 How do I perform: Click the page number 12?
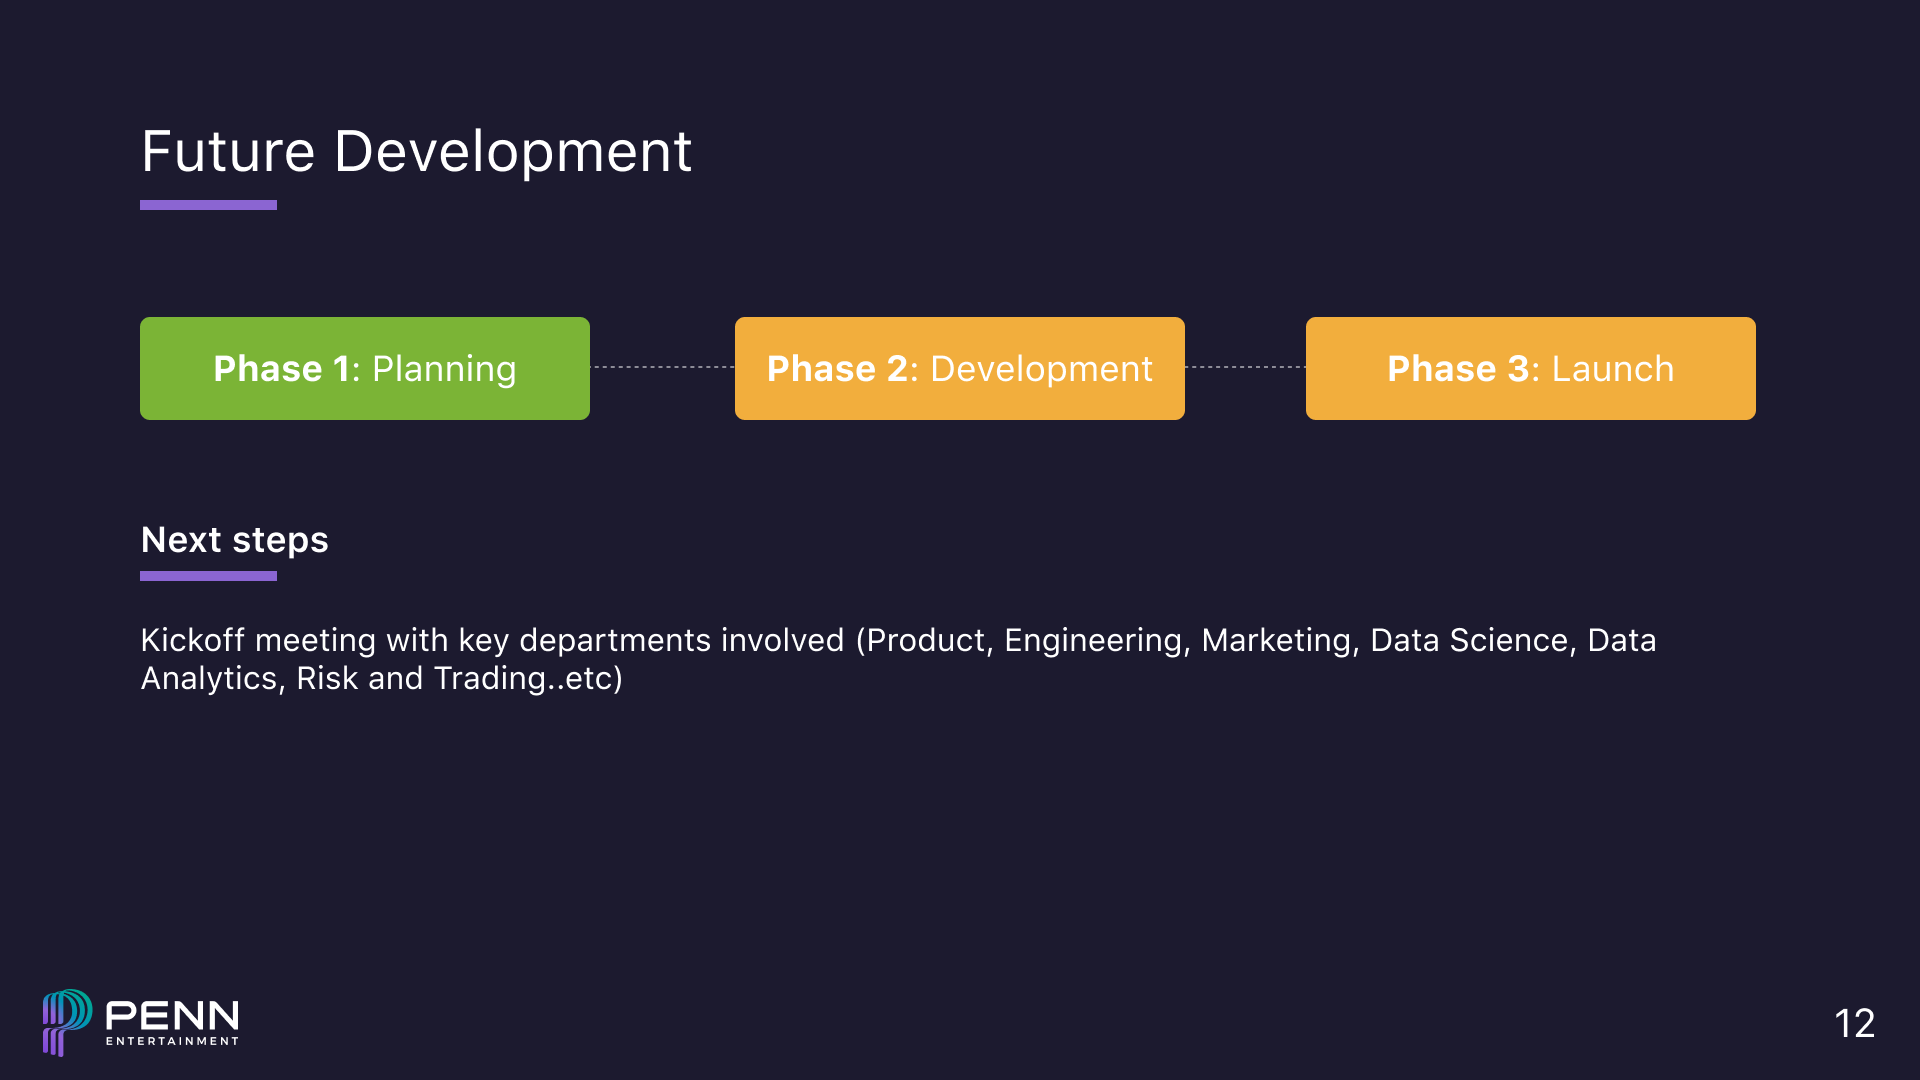click(x=1855, y=1024)
